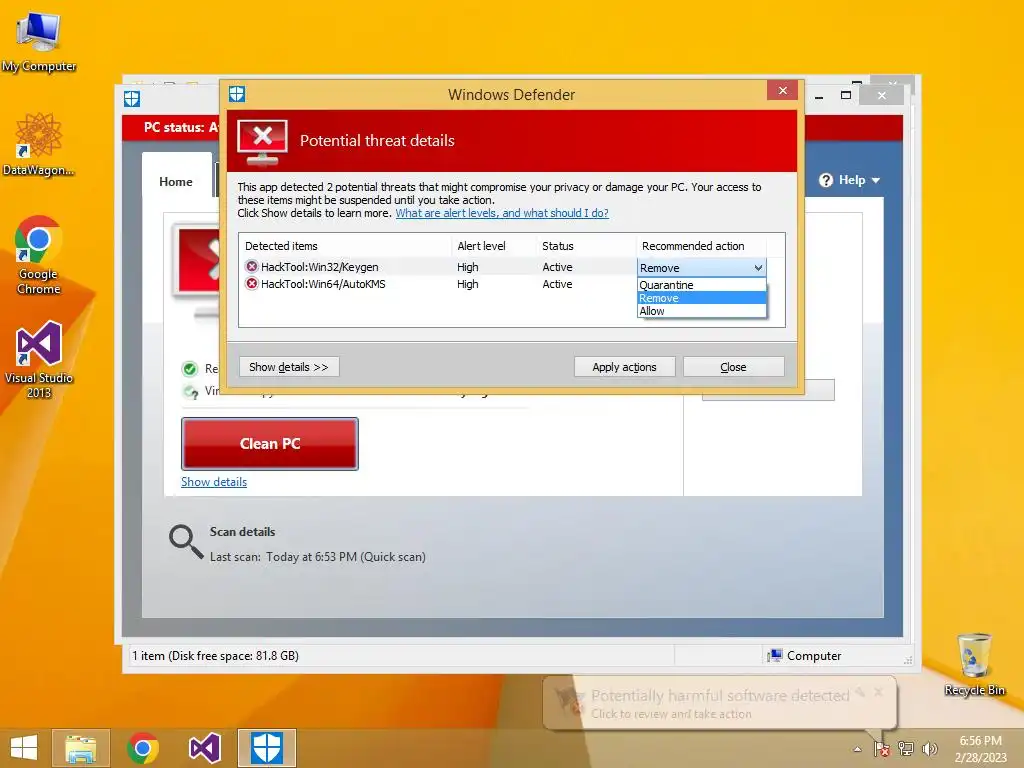Close the Potential threat details dialog

click(782, 90)
